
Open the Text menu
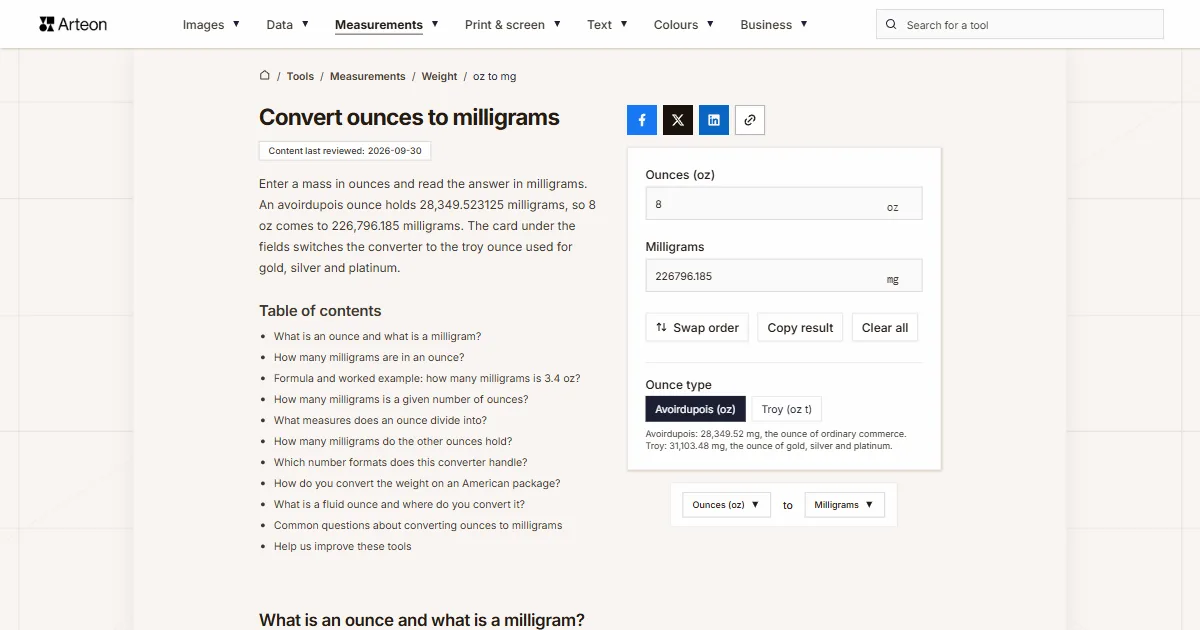tap(607, 25)
